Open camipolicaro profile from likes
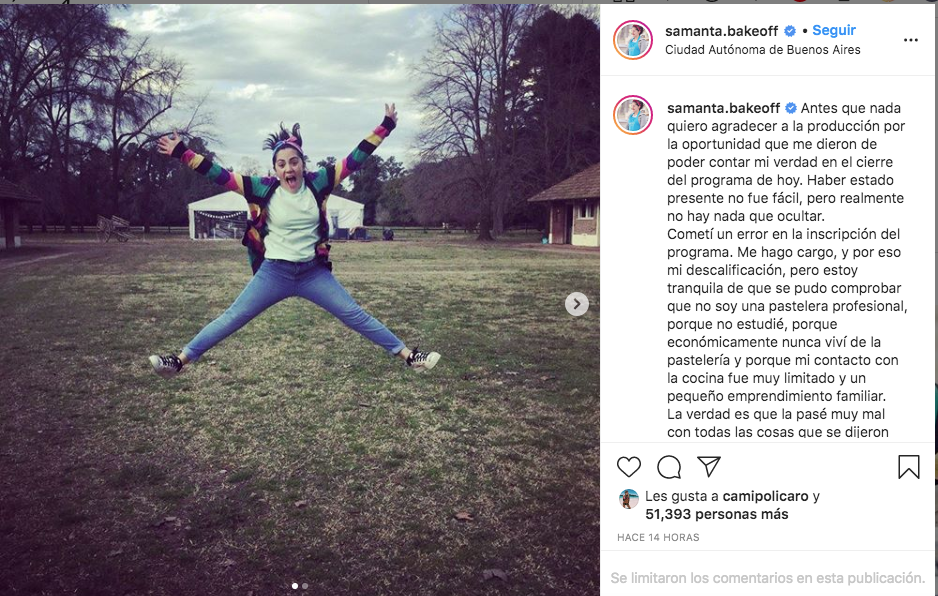The image size is (938, 596). click(765, 496)
